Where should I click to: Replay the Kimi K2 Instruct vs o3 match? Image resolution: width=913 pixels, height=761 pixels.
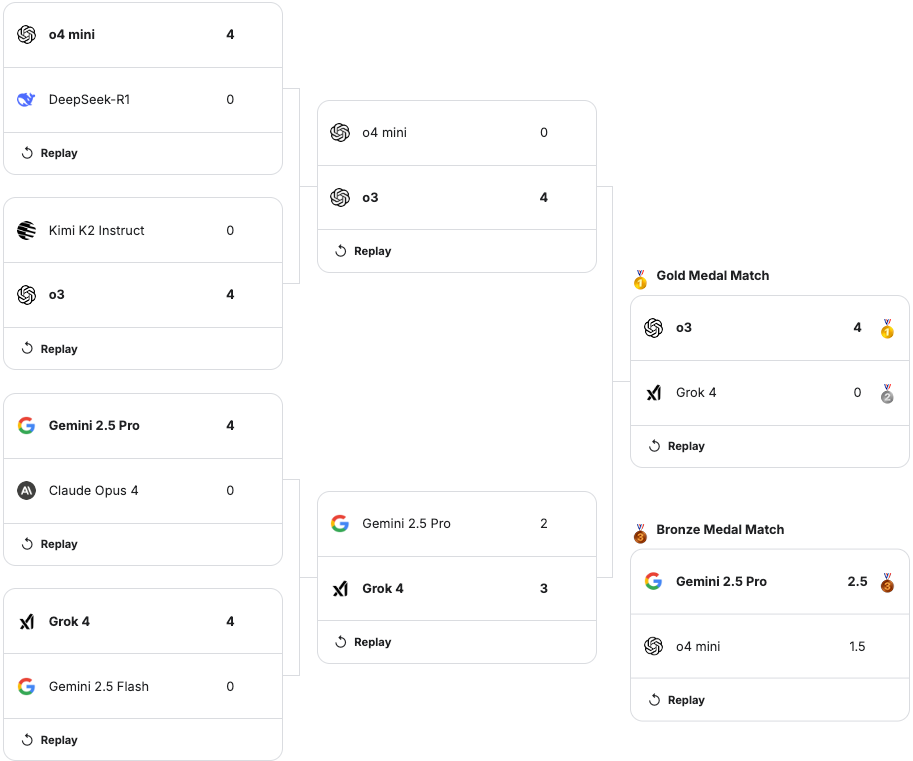click(x=49, y=349)
